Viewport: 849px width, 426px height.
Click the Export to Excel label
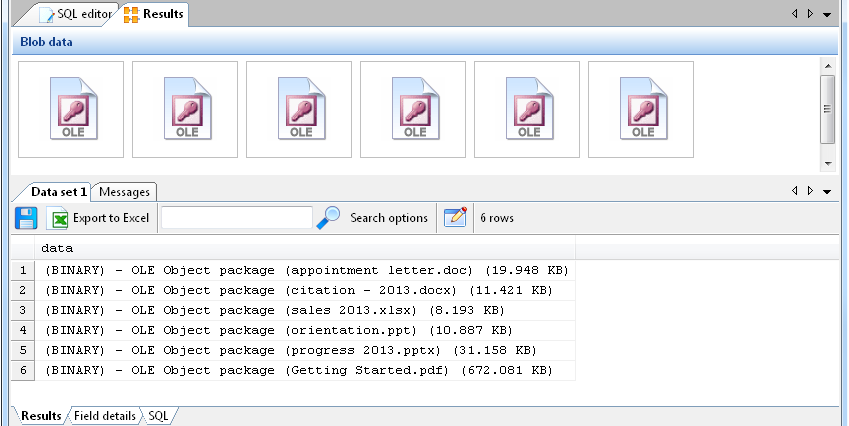[x=111, y=218]
